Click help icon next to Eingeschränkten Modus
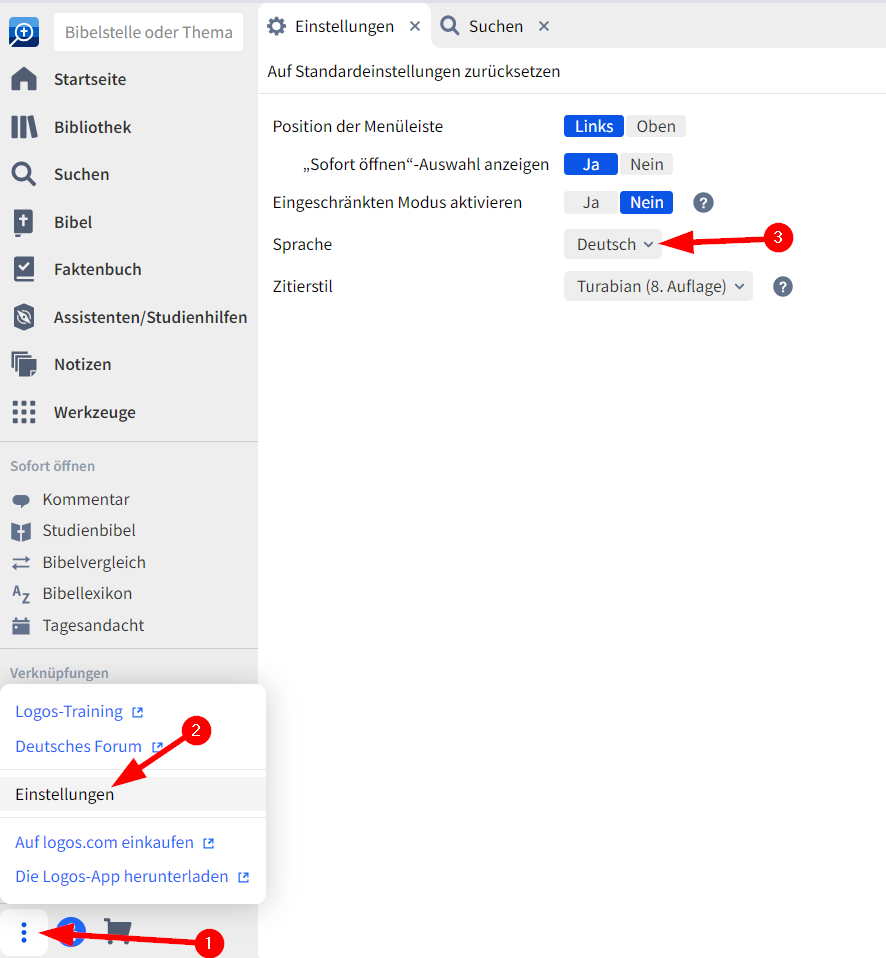Viewport: 886px width, 958px height. [x=703, y=203]
